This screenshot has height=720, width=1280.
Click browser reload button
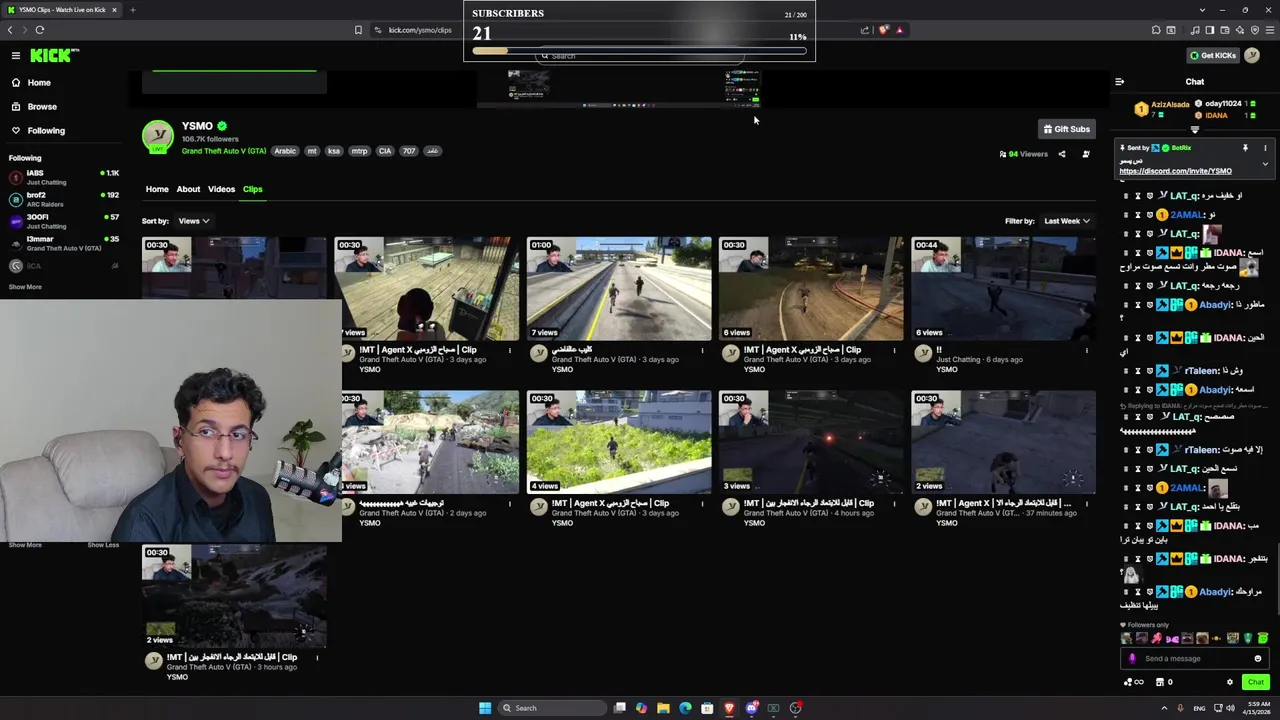pyautogui.click(x=39, y=30)
